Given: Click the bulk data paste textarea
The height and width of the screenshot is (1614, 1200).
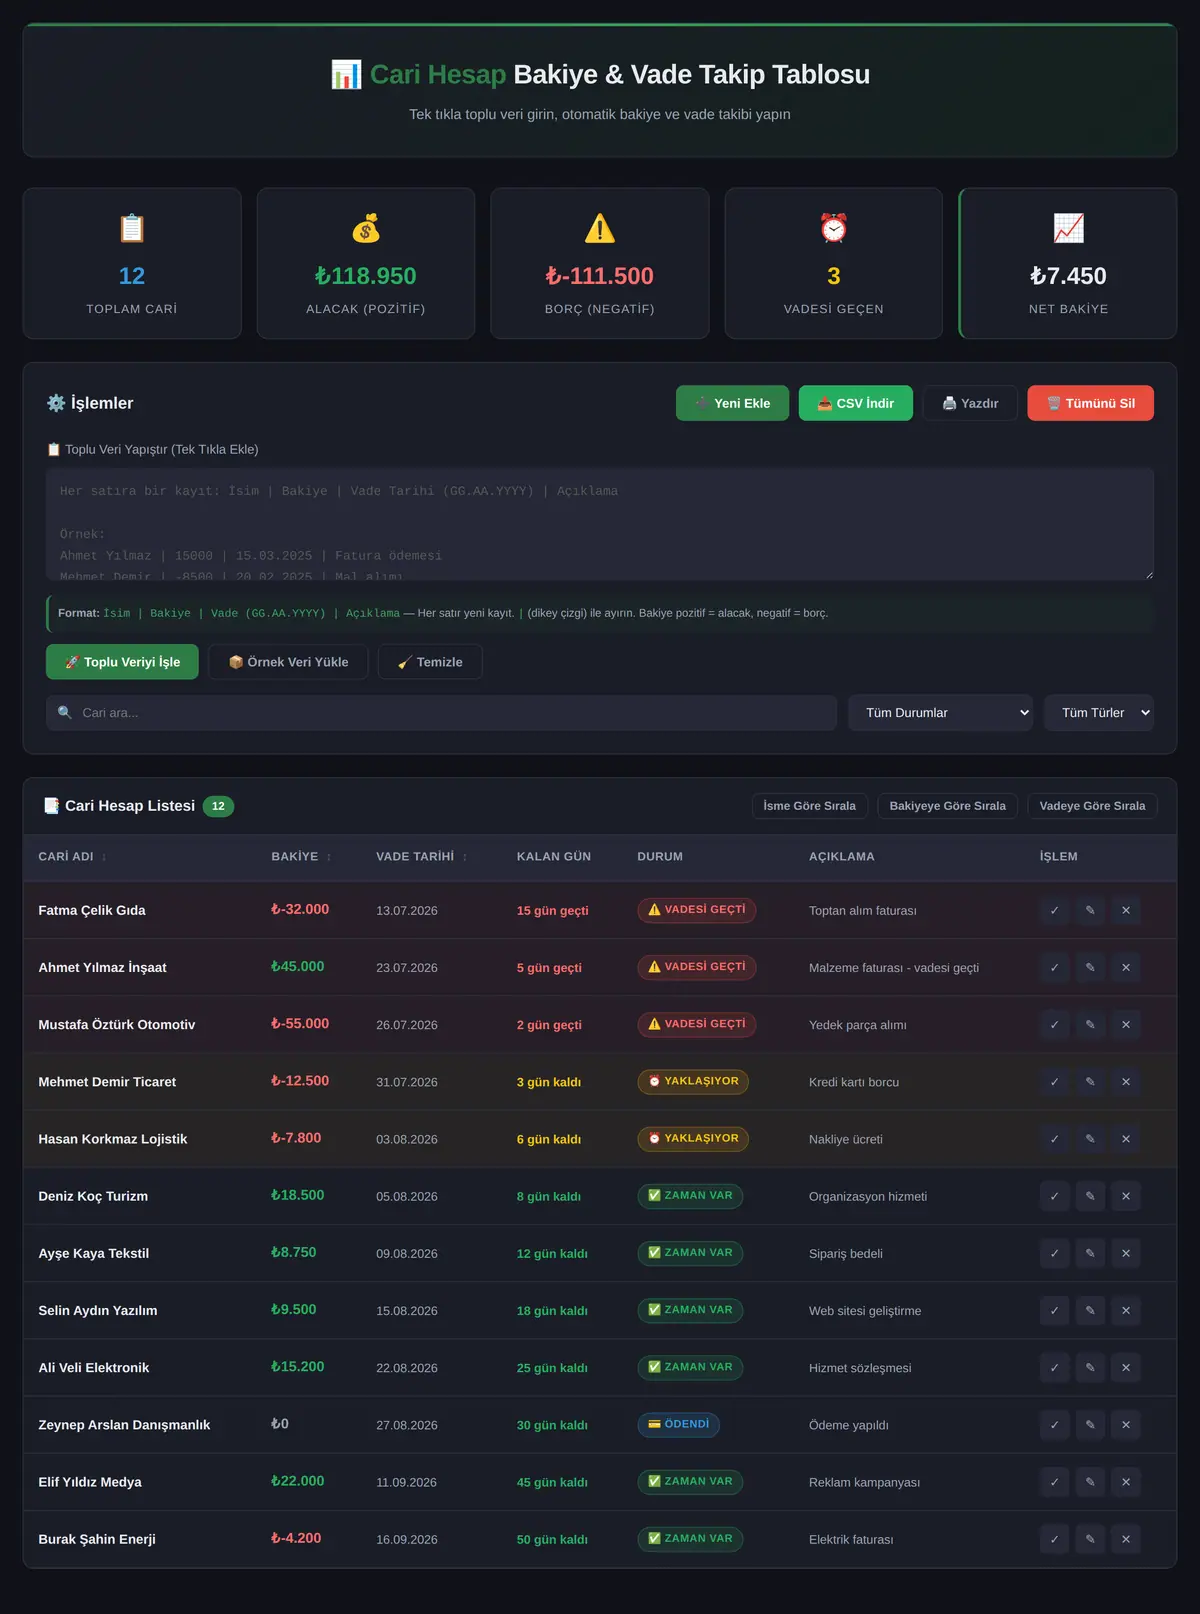Looking at the screenshot, I should pyautogui.click(x=600, y=524).
